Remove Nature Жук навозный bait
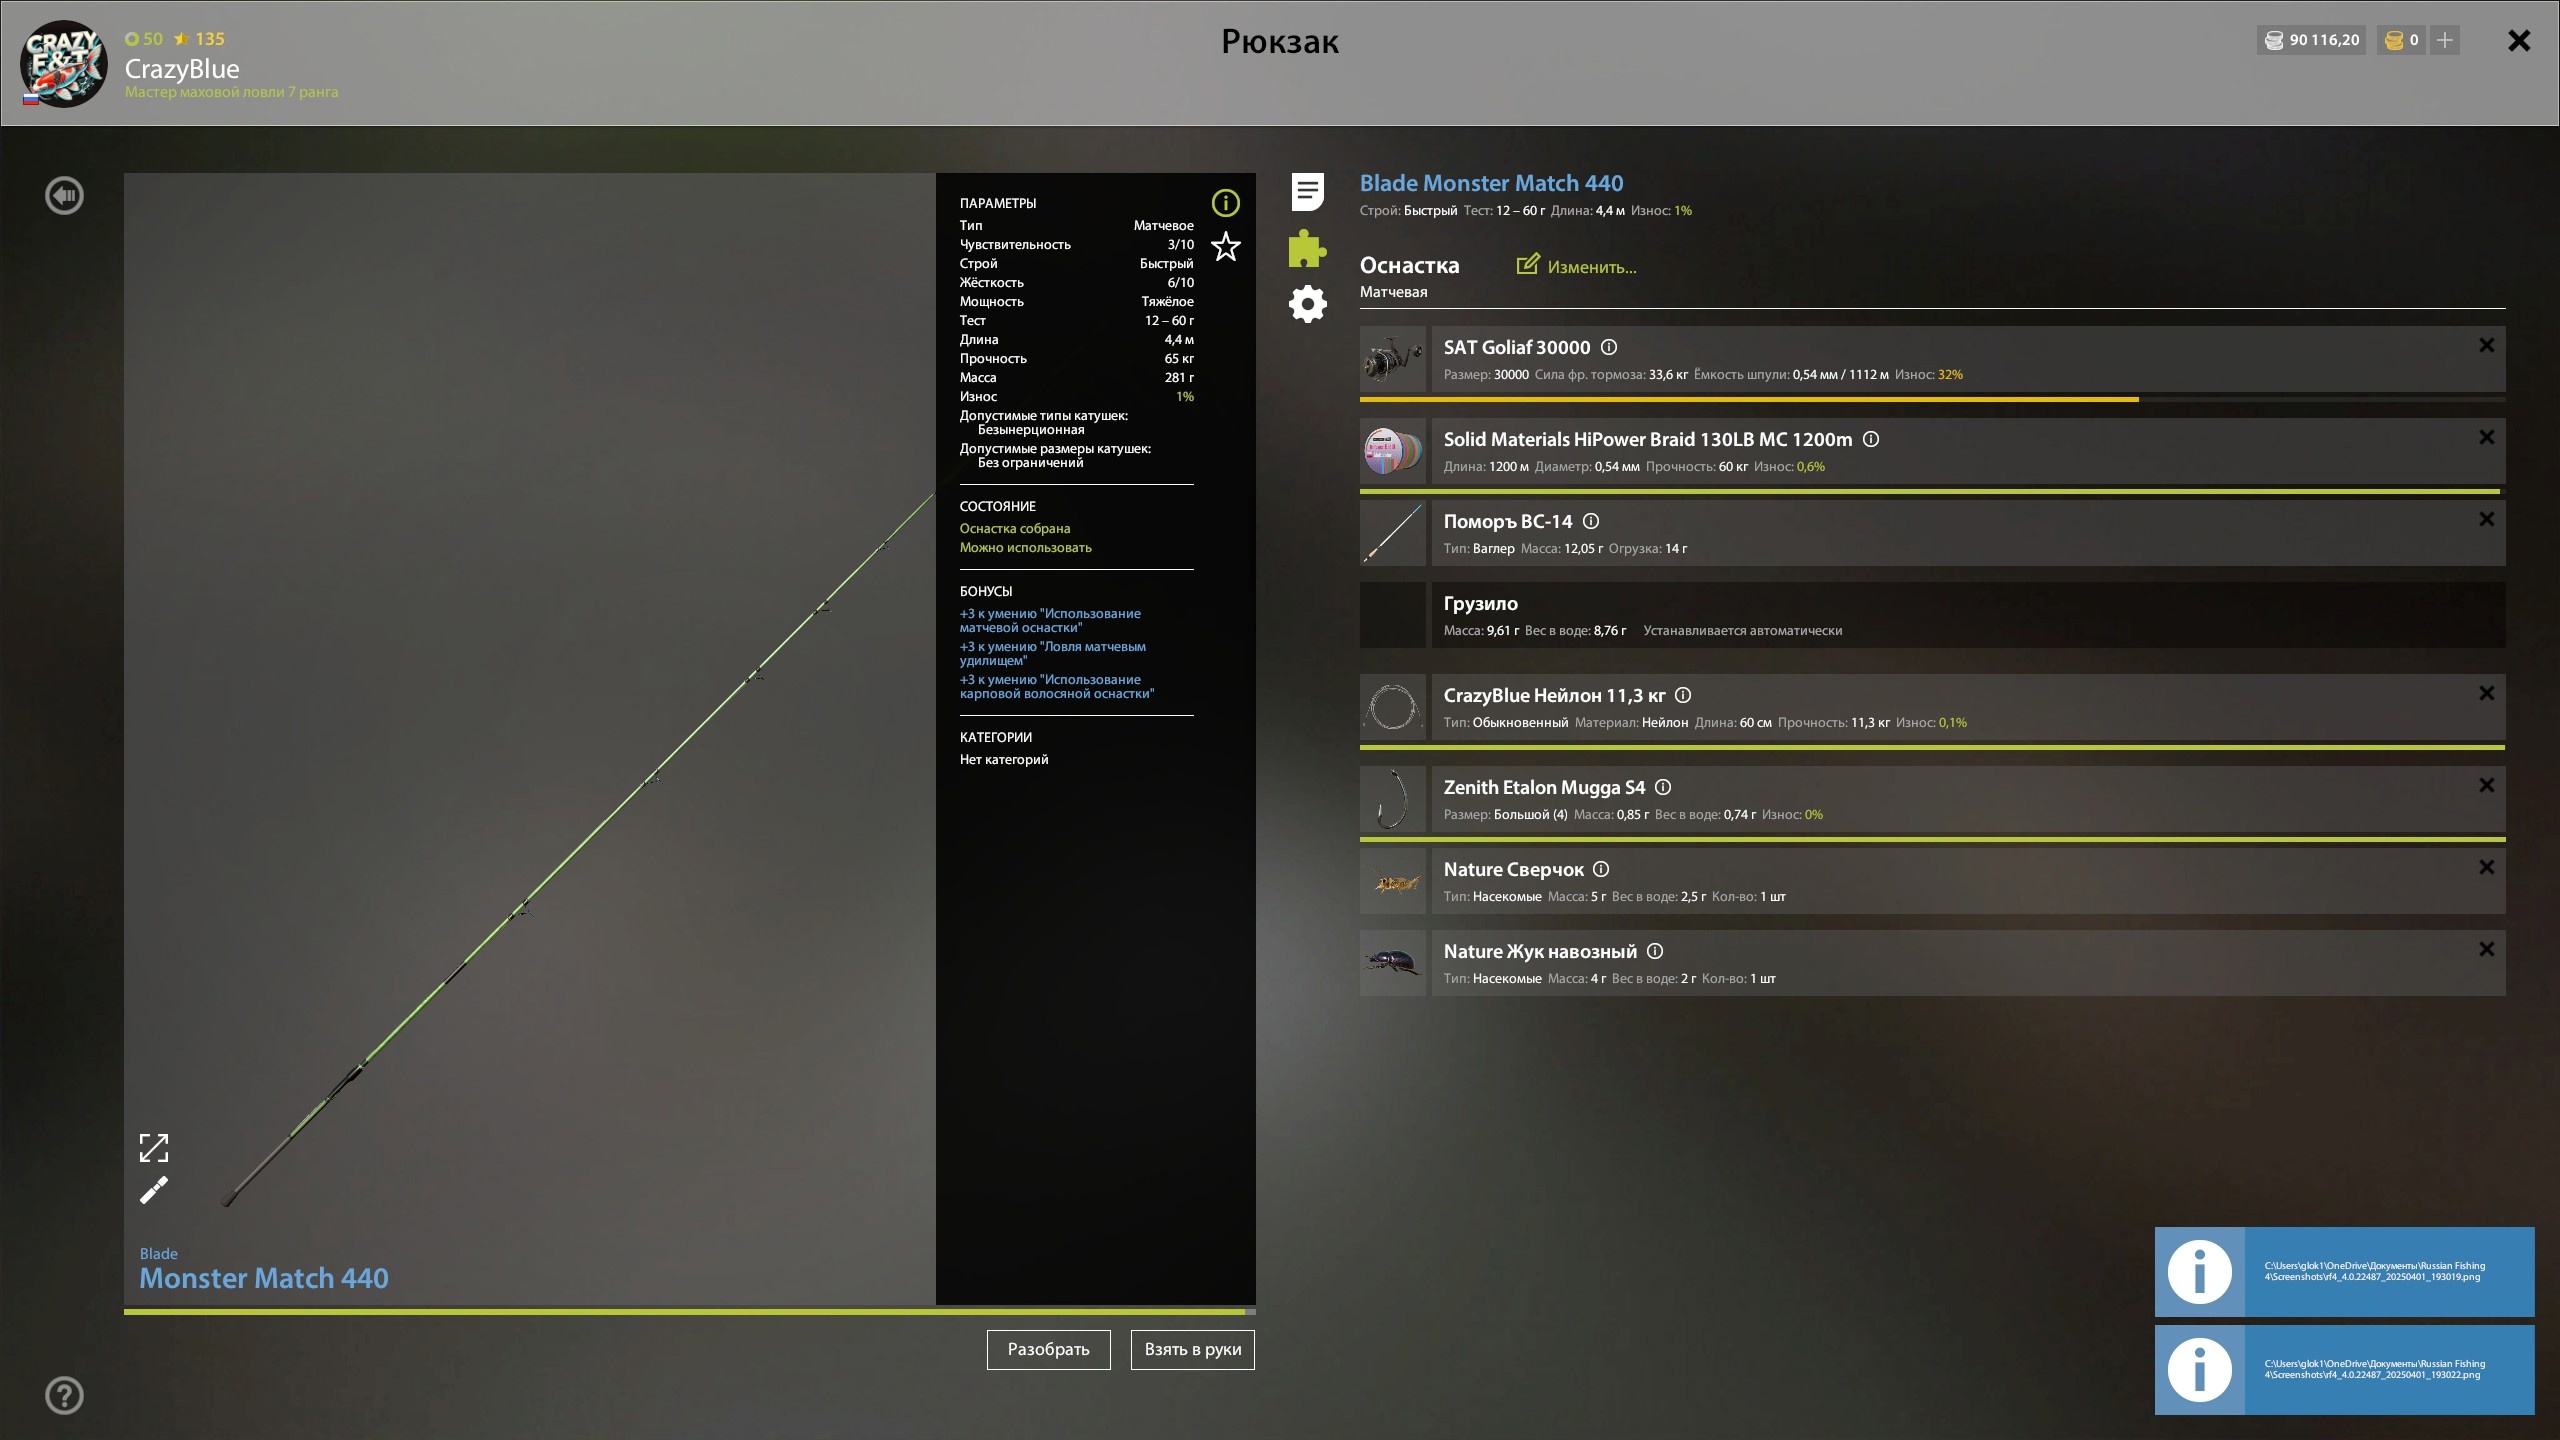Screen dimensions: 2560x1440 pos(2487,949)
